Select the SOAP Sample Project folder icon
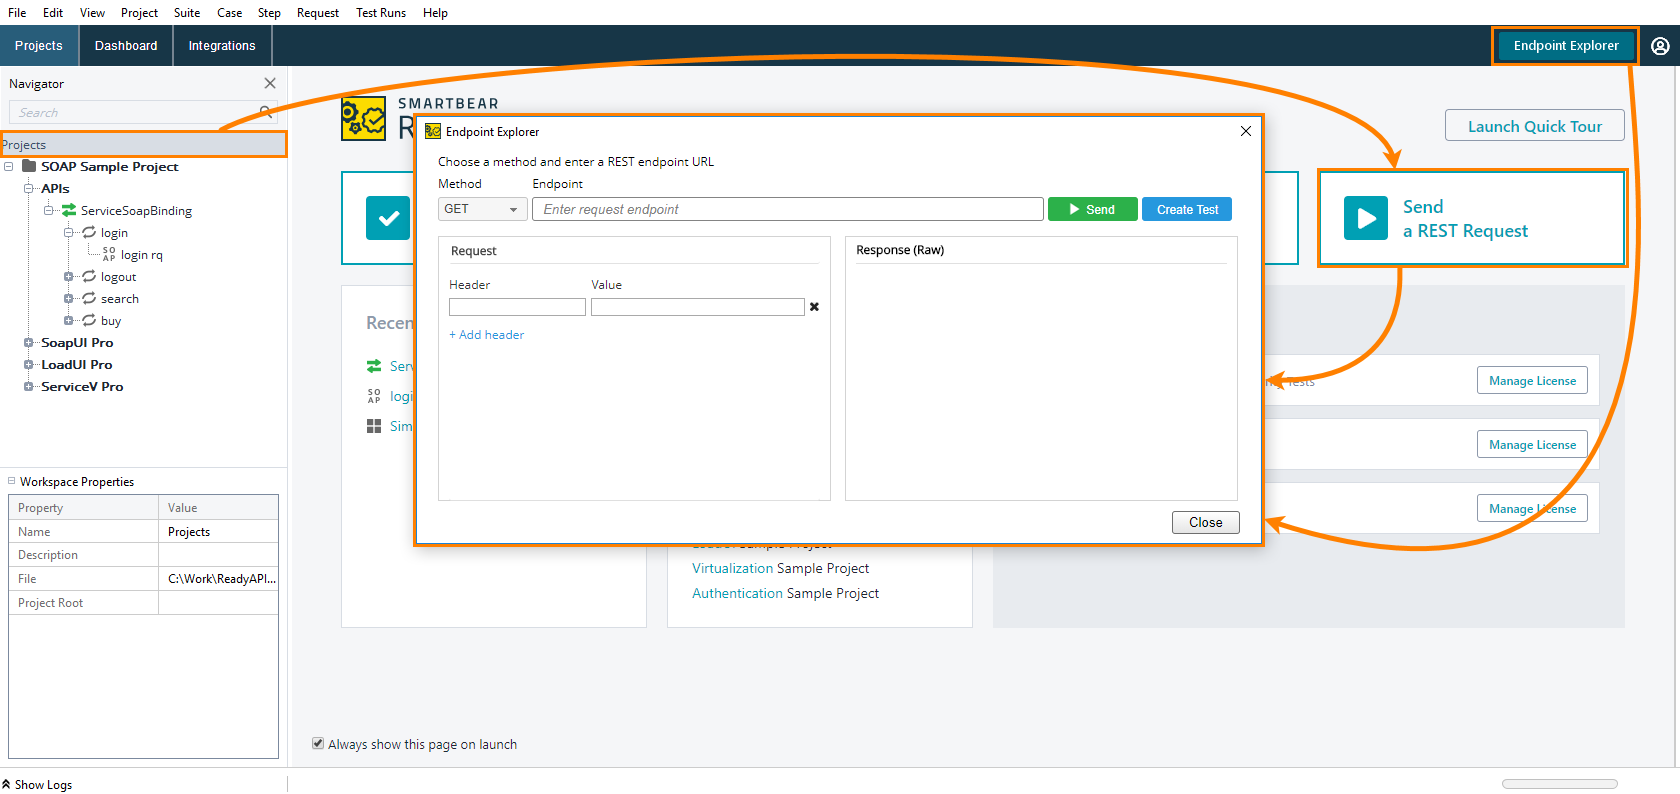This screenshot has width=1680, height=794. pos(29,166)
